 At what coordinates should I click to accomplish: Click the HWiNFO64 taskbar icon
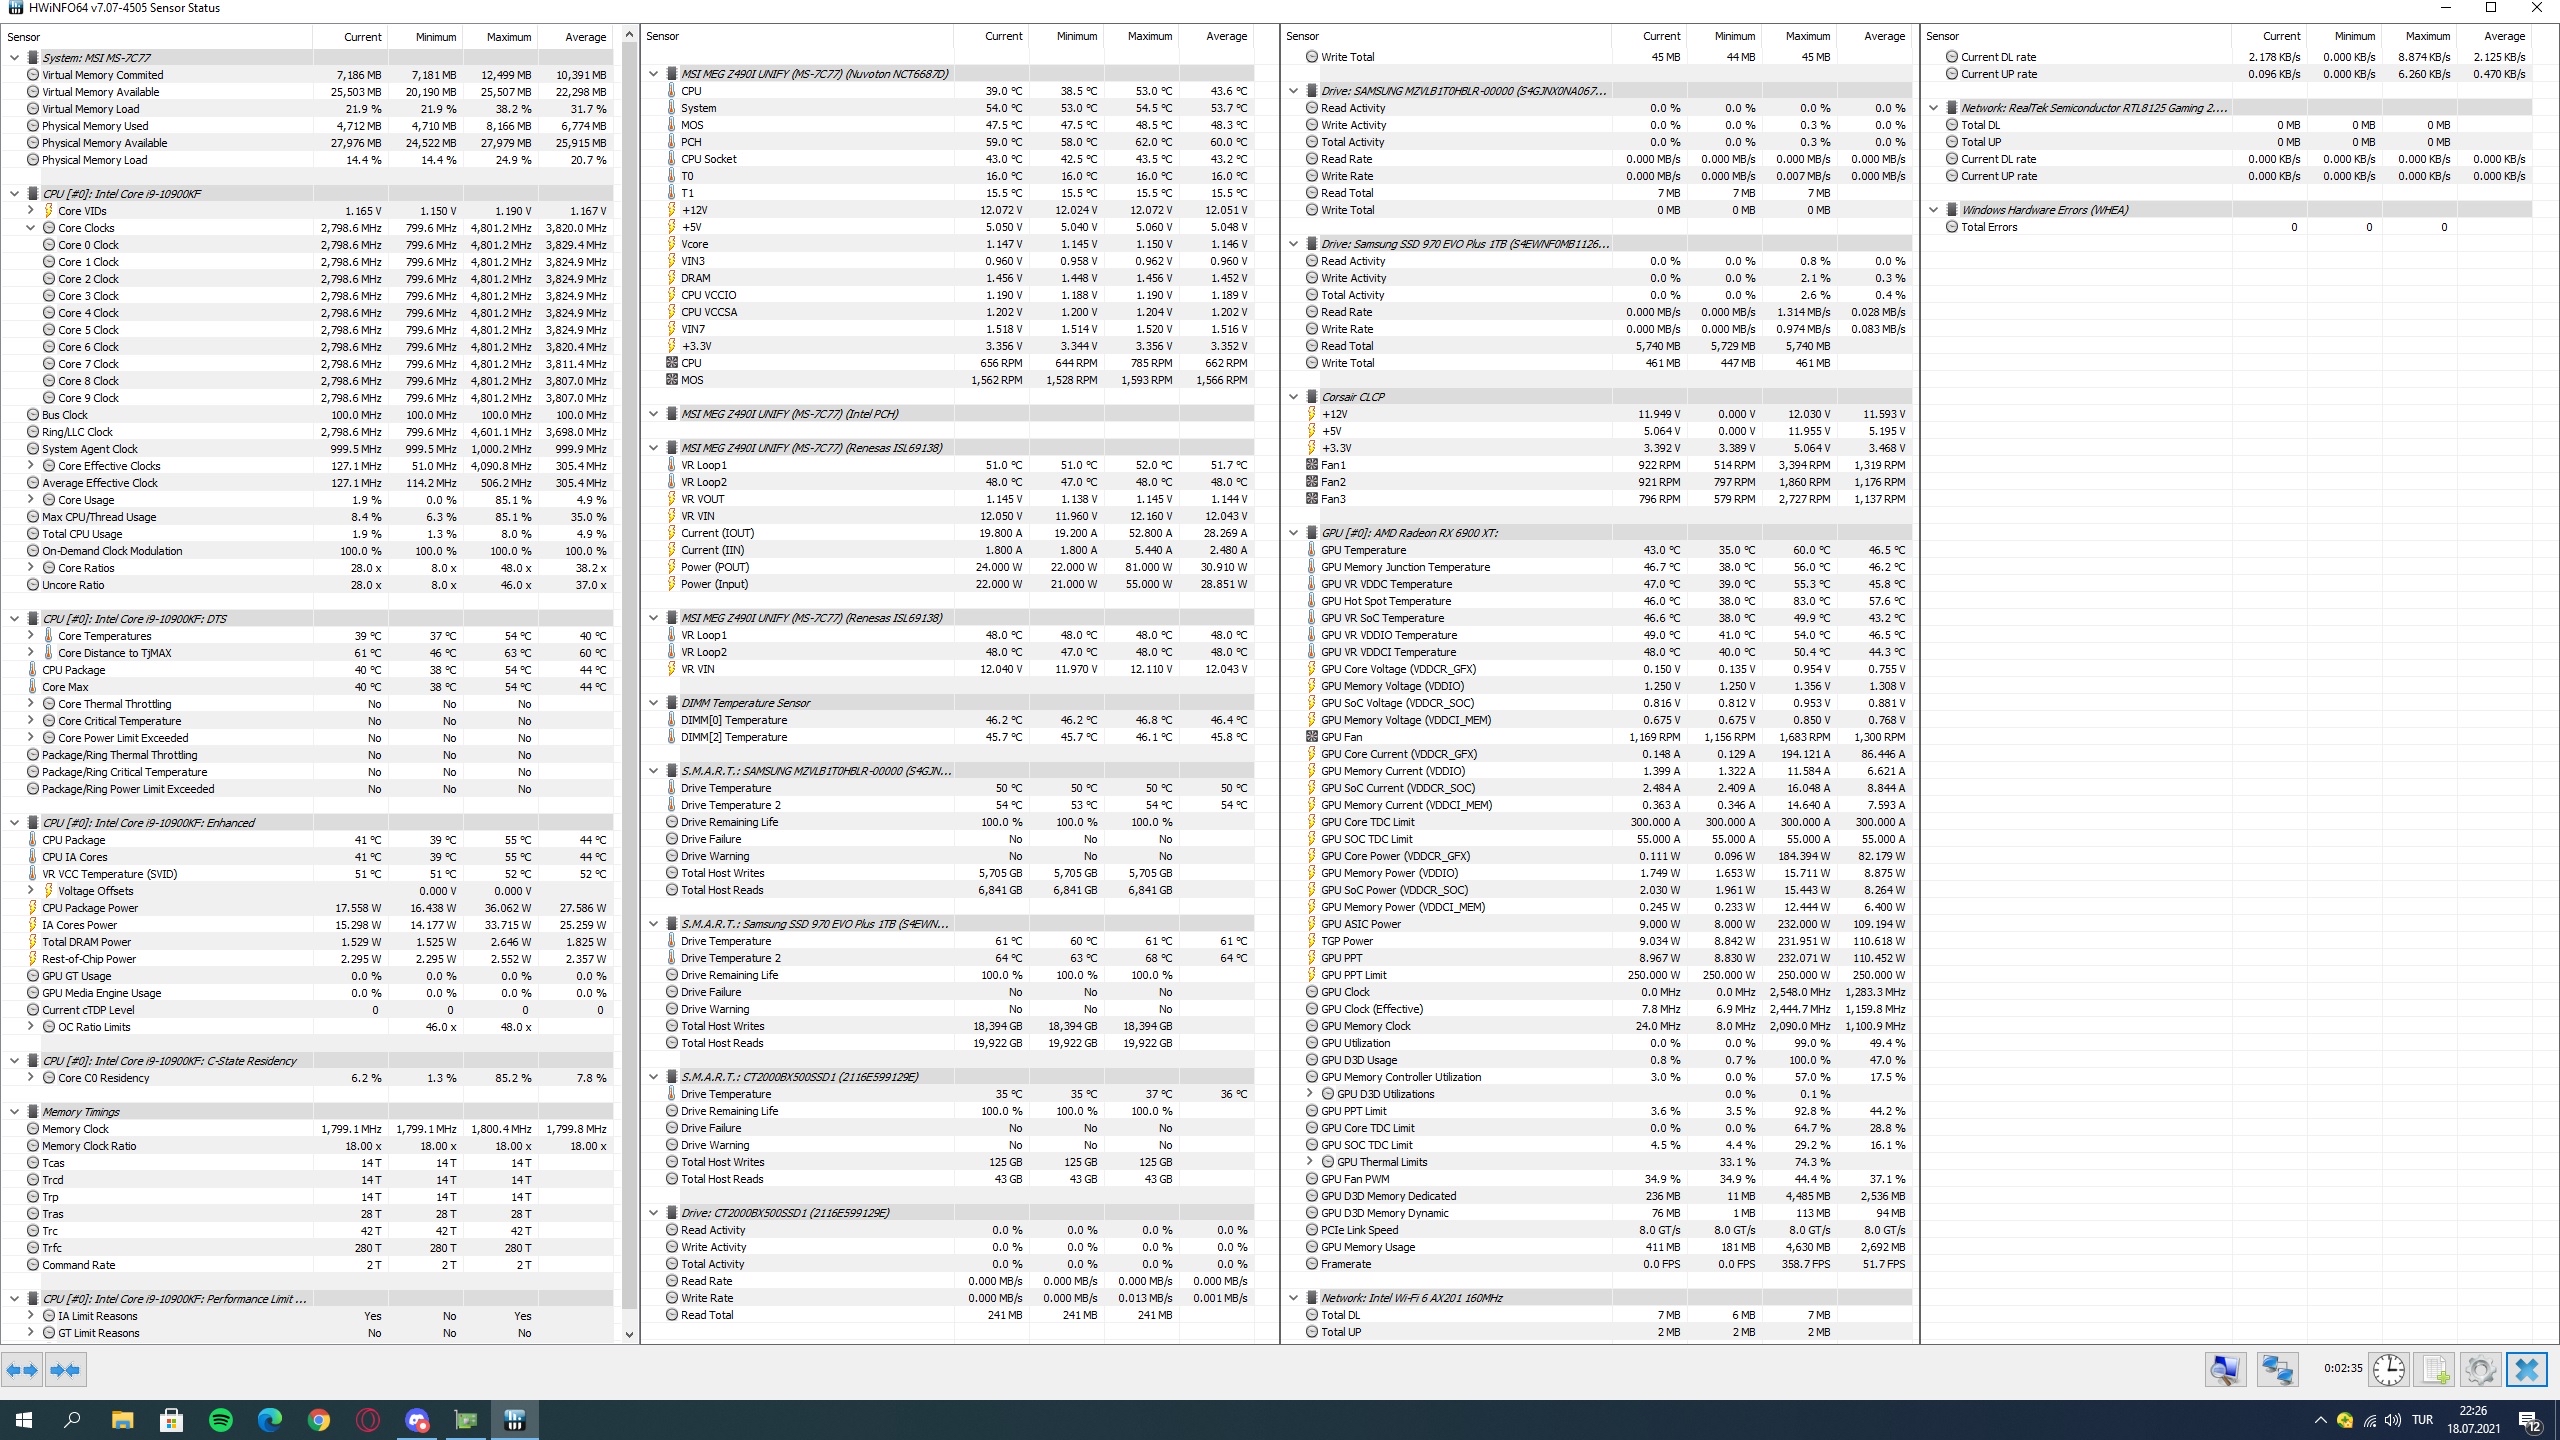point(515,1420)
